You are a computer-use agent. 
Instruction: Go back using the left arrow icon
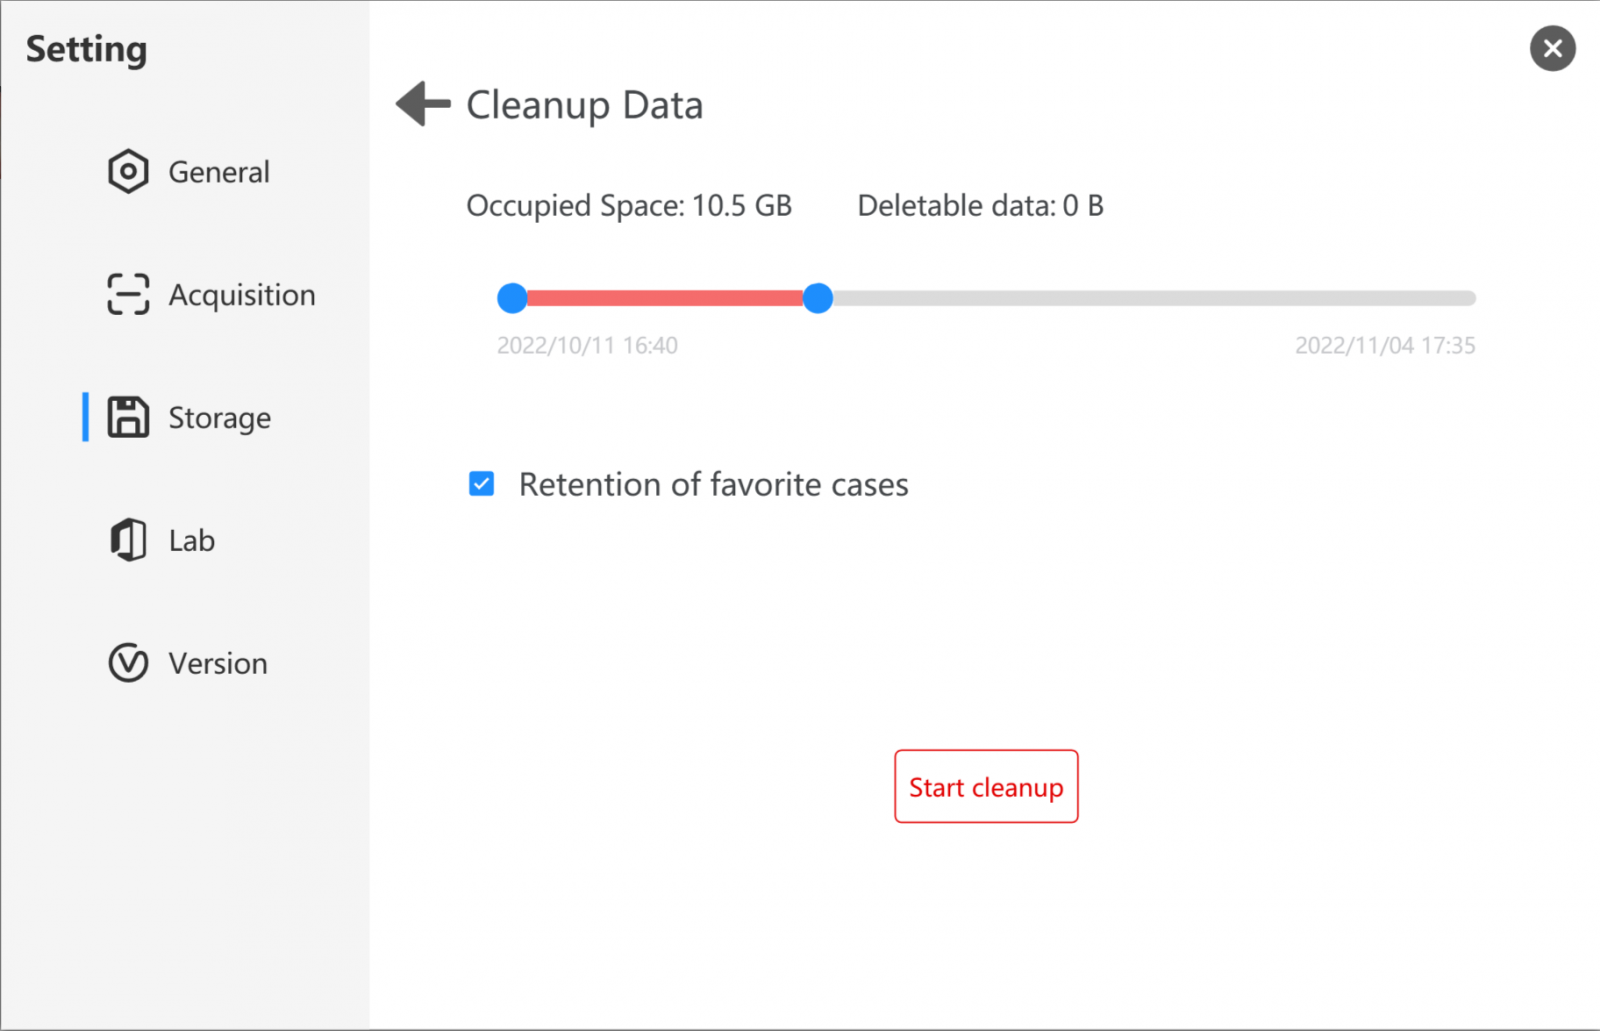(423, 104)
